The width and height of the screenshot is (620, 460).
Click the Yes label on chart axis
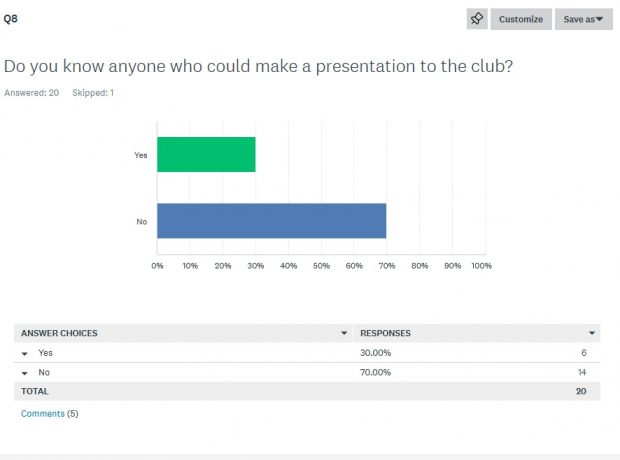pyautogui.click(x=141, y=155)
